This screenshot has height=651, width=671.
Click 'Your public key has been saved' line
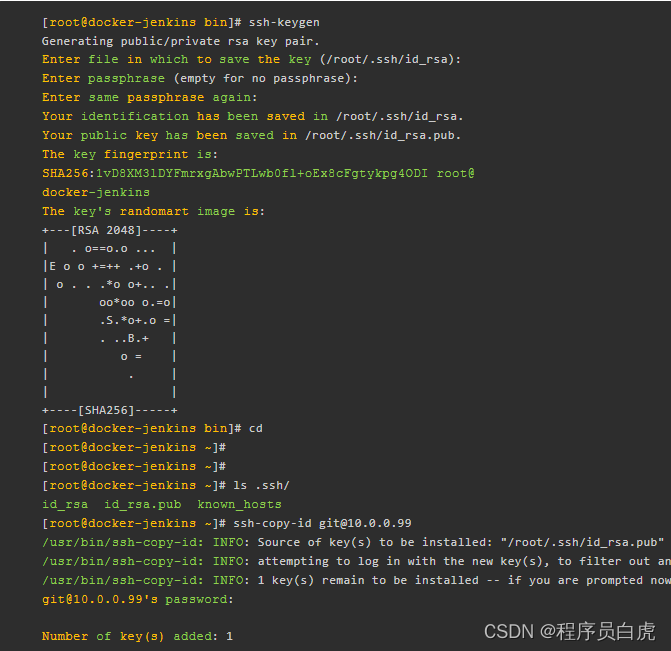click(251, 135)
